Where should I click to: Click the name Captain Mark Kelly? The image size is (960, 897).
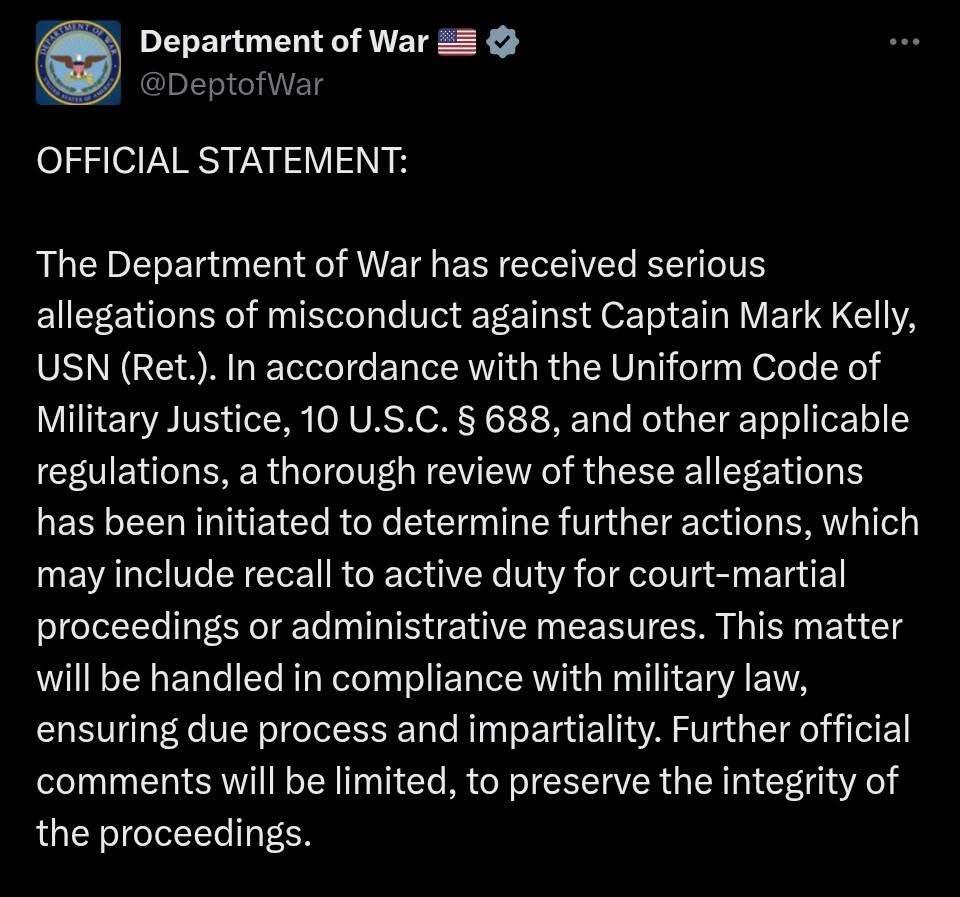(759, 316)
